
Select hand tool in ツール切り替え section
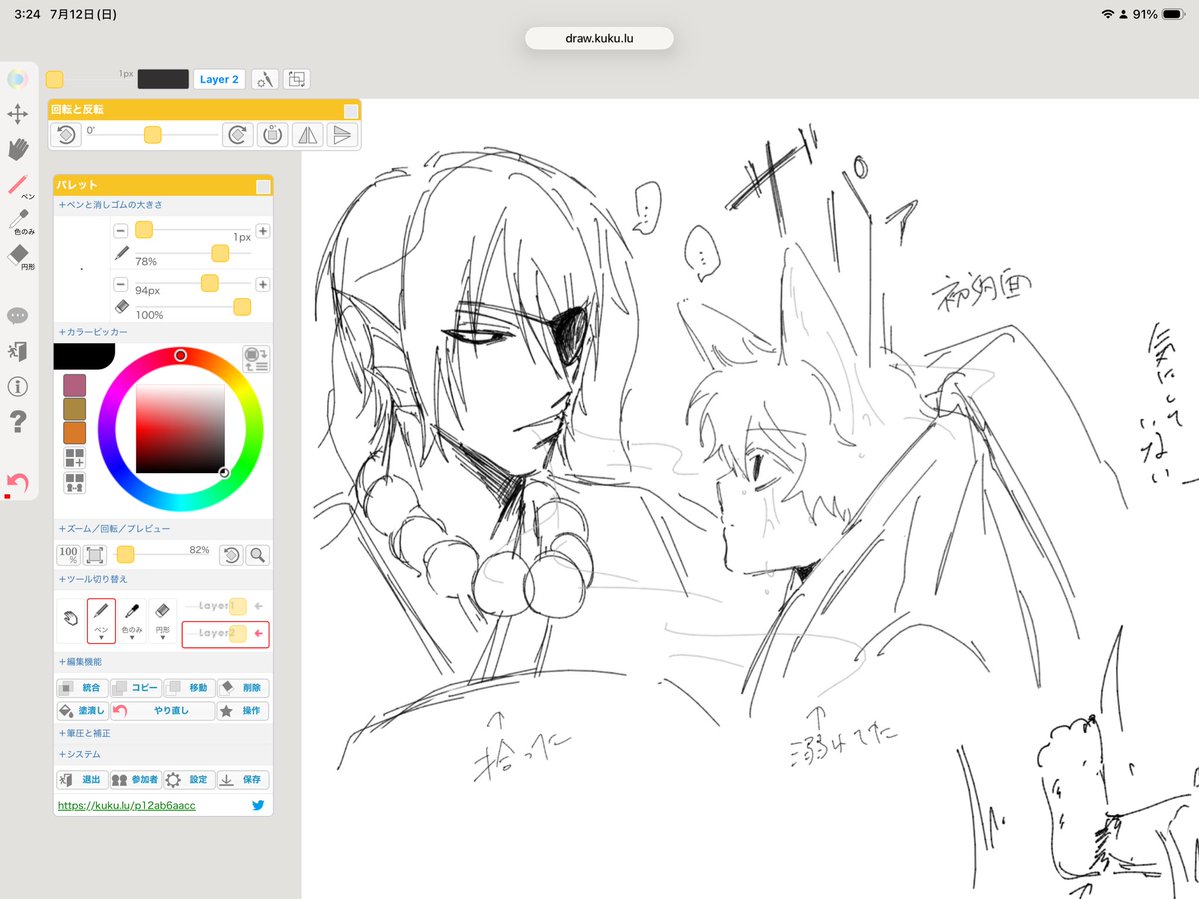pos(71,618)
